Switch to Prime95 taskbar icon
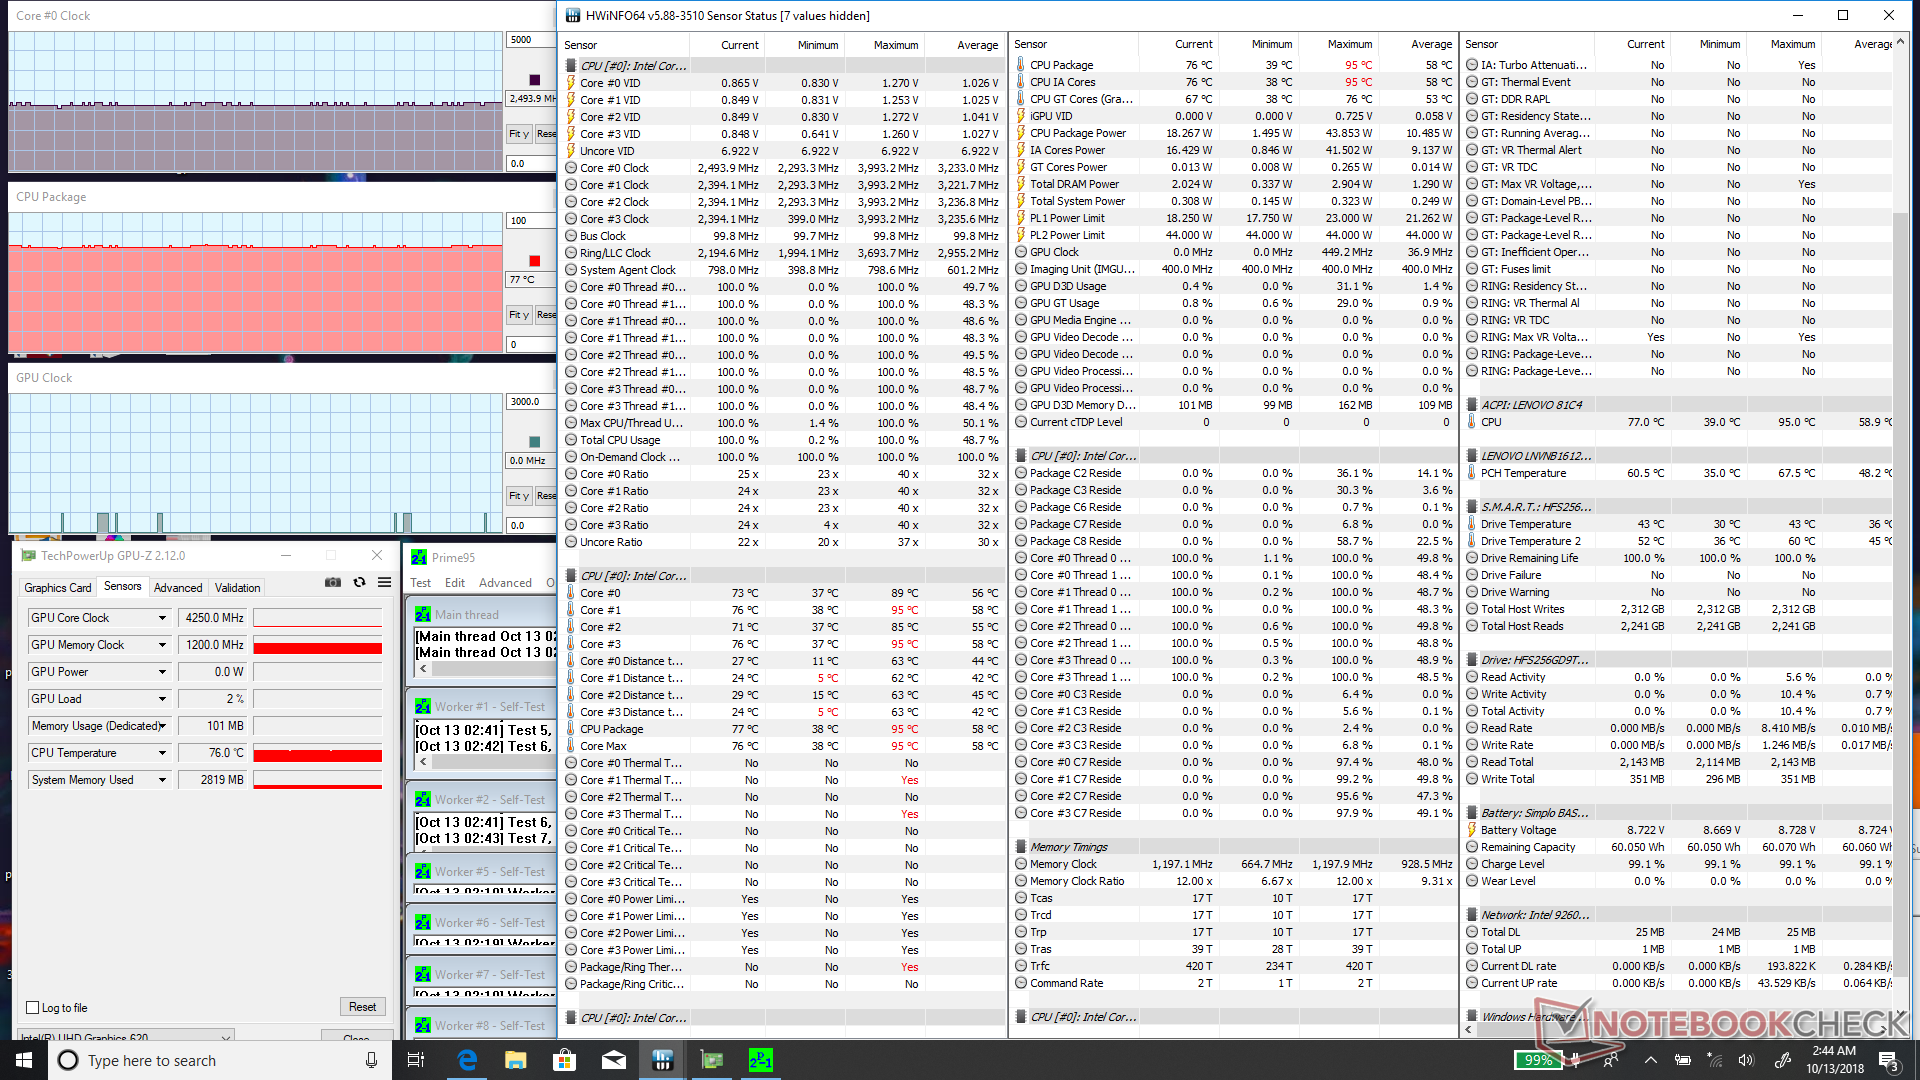 761,1060
